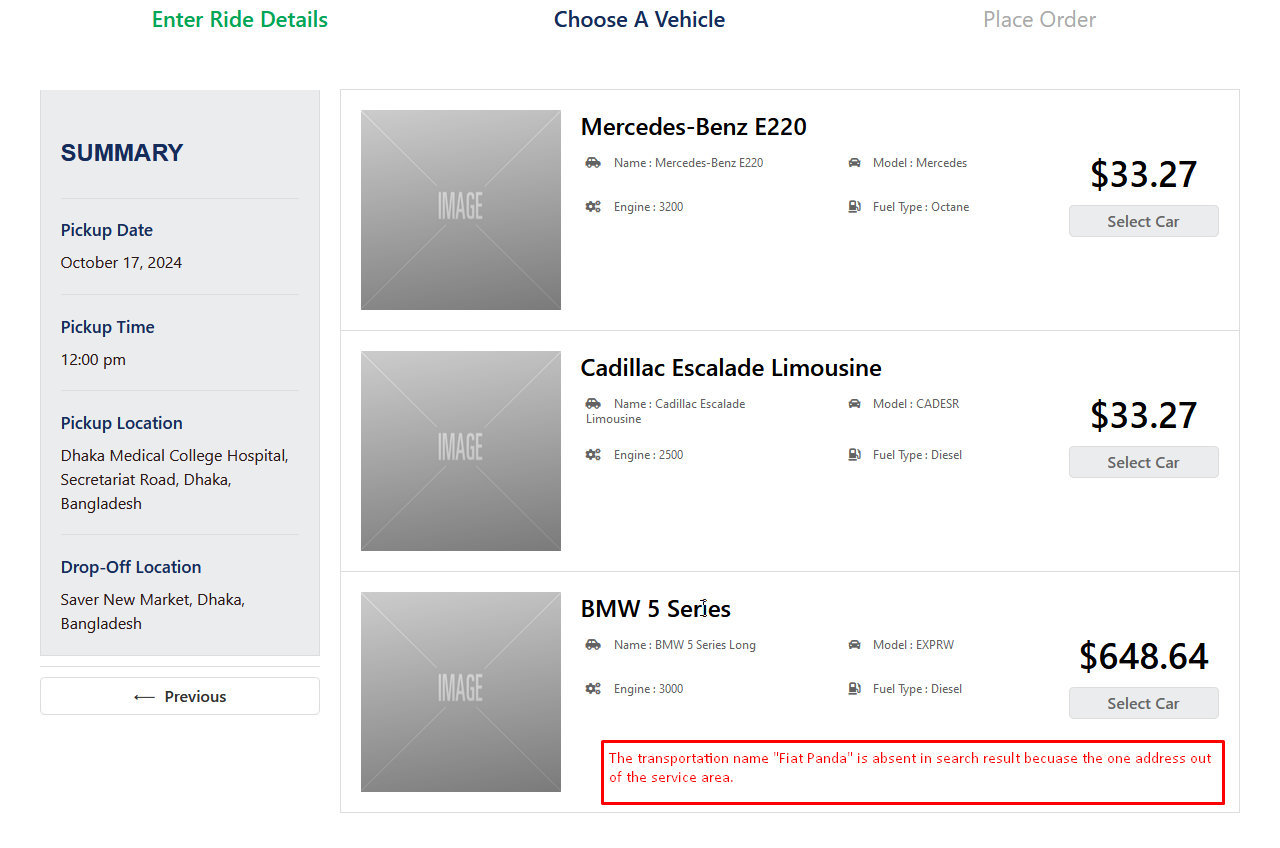Click car icon beside Name BMW 5 Series Long
This screenshot has width=1280, height=848.
(593, 645)
